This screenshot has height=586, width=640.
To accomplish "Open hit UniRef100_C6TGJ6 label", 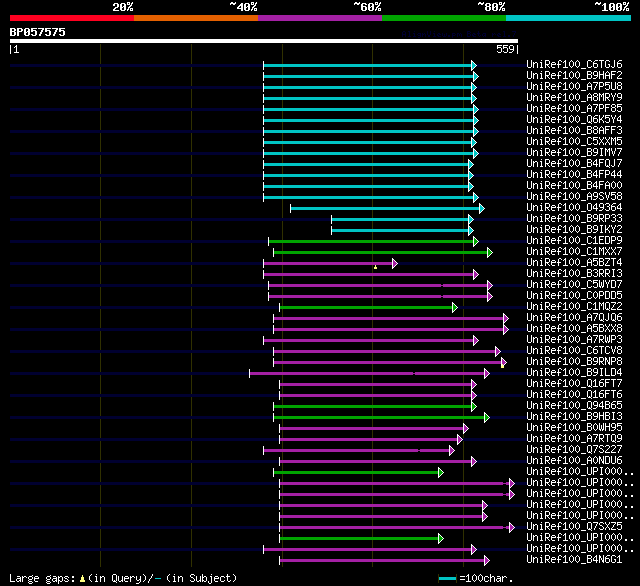I will 574,64.
